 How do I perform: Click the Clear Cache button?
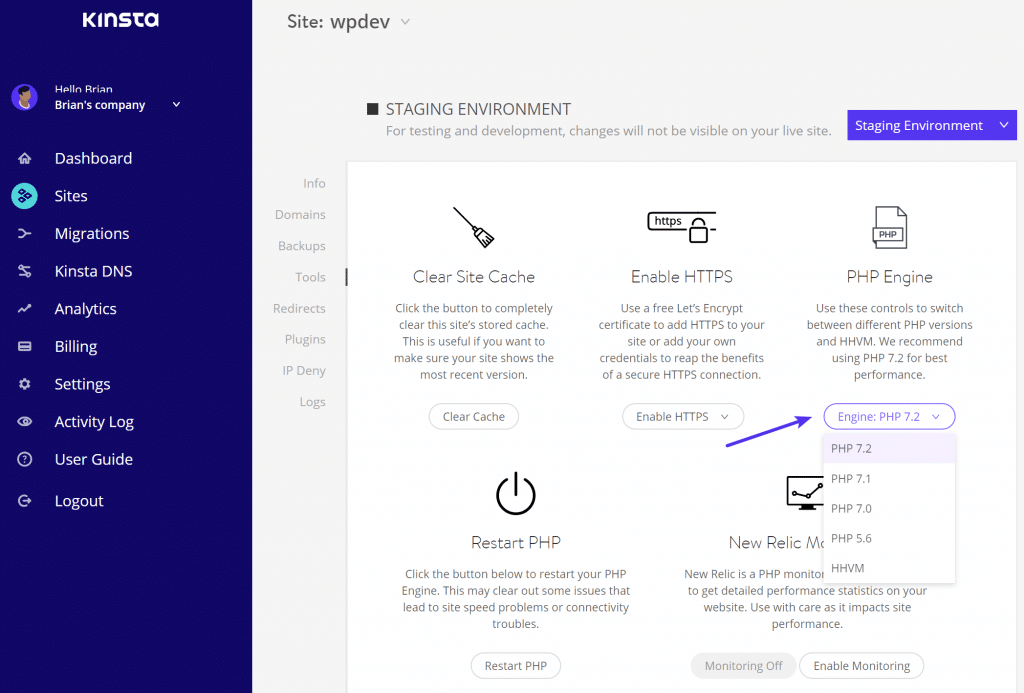tap(473, 417)
